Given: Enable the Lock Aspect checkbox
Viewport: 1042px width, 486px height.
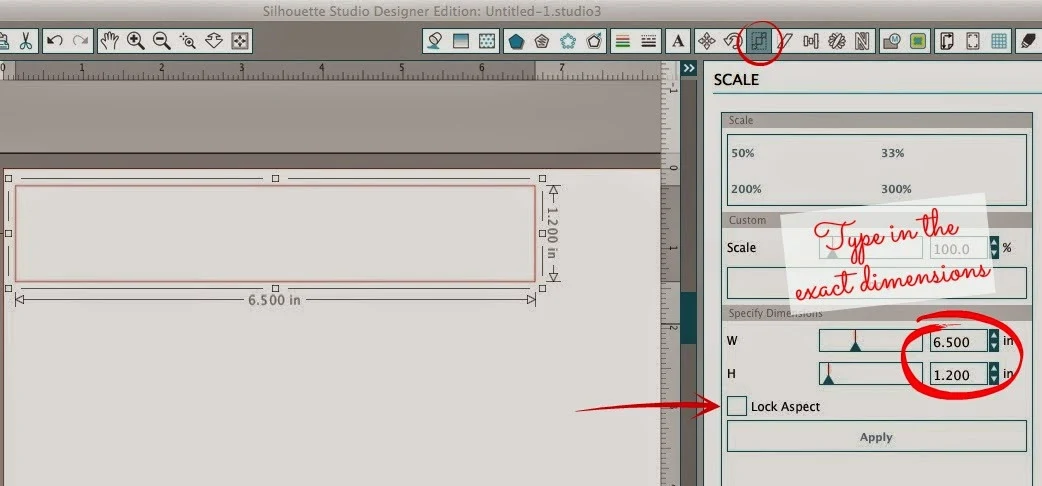Looking at the screenshot, I should point(736,406).
